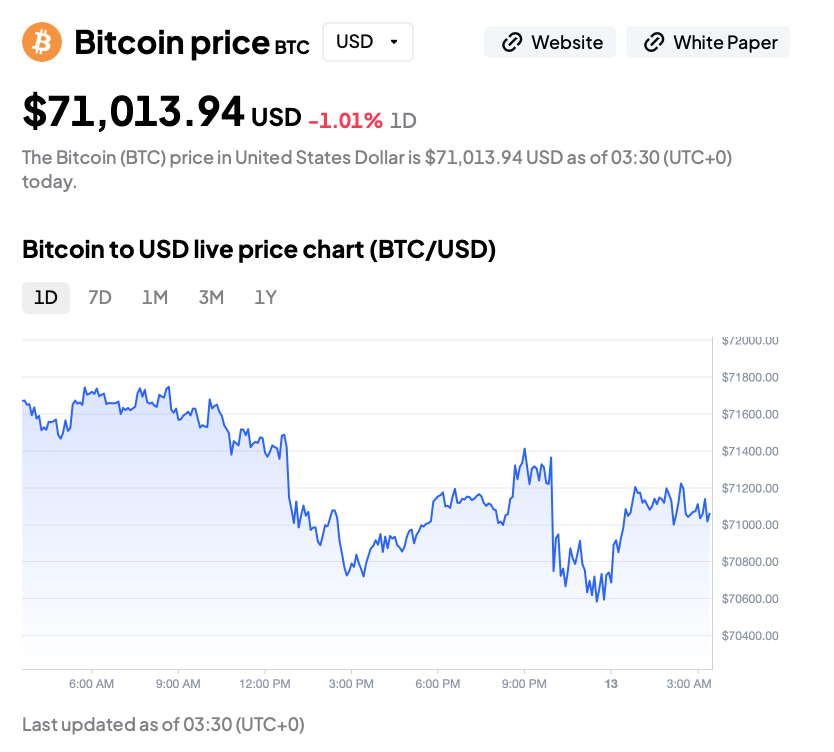Click the orange Bitcoin logo icon
The width and height of the screenshot is (834, 752).
tap(42, 42)
